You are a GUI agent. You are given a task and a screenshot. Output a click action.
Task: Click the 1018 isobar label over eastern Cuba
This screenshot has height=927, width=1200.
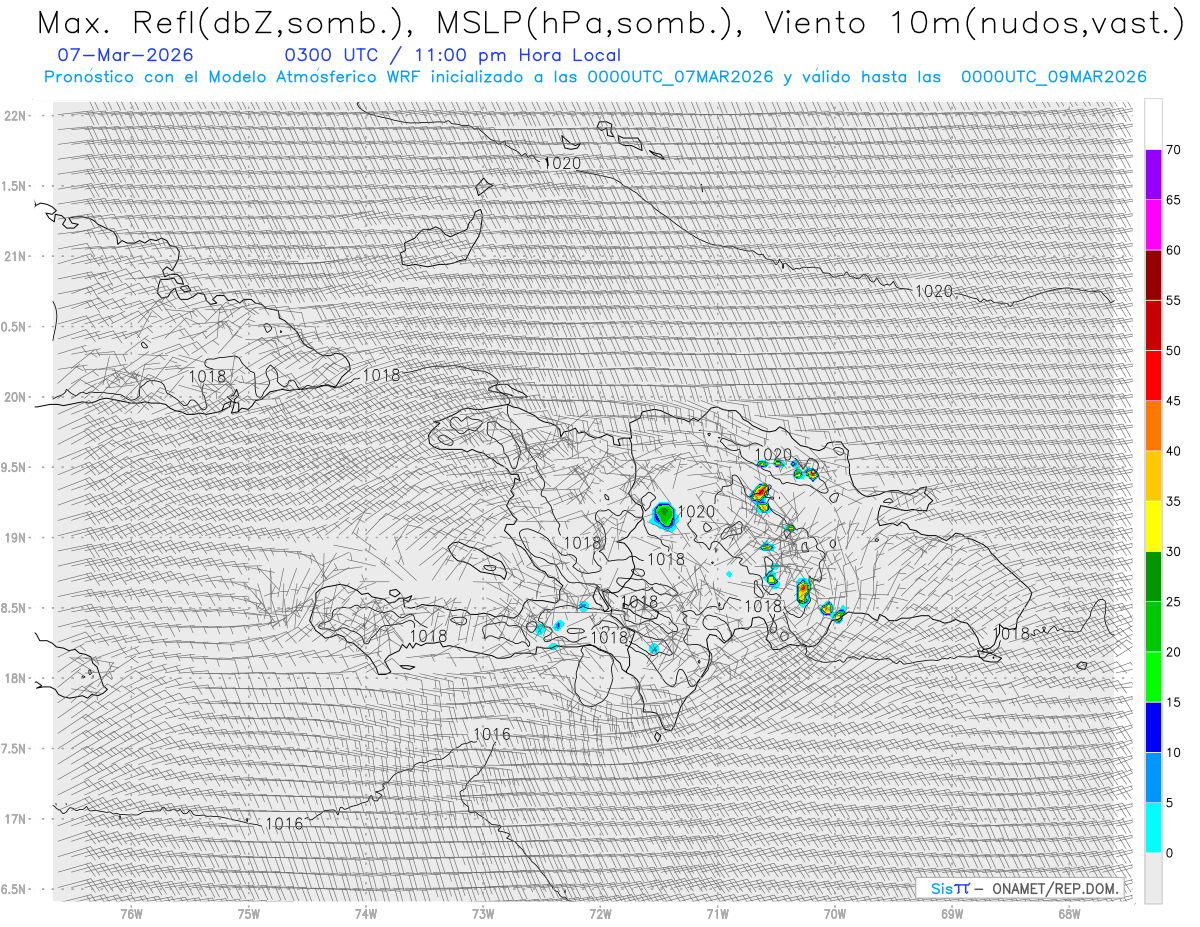click(x=207, y=376)
